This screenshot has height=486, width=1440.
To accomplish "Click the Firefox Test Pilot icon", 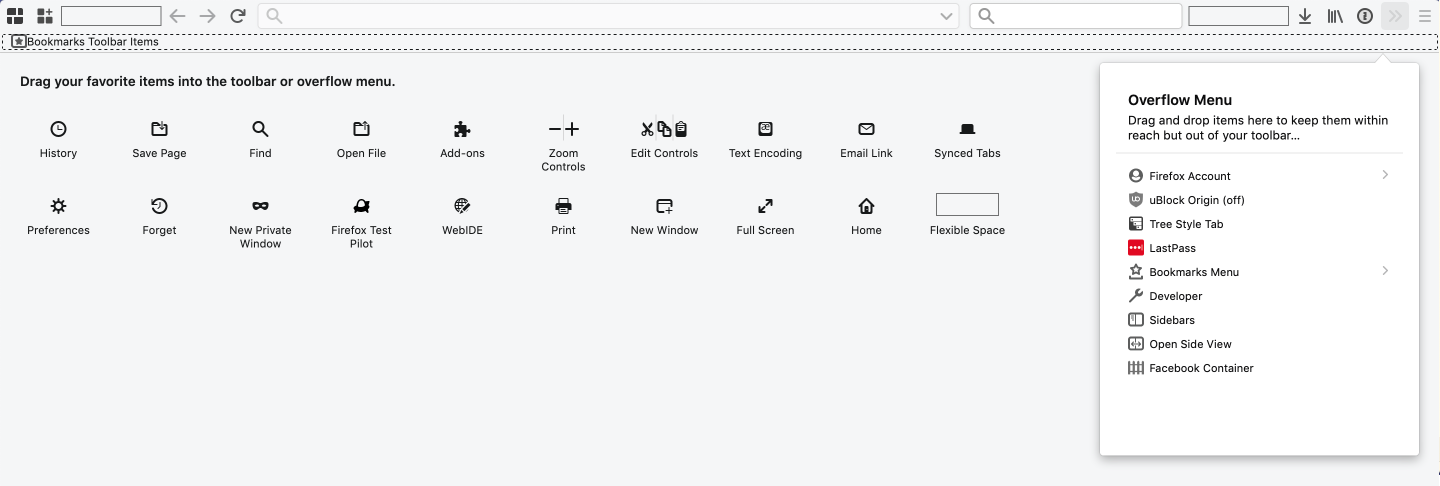I will click(361, 206).
